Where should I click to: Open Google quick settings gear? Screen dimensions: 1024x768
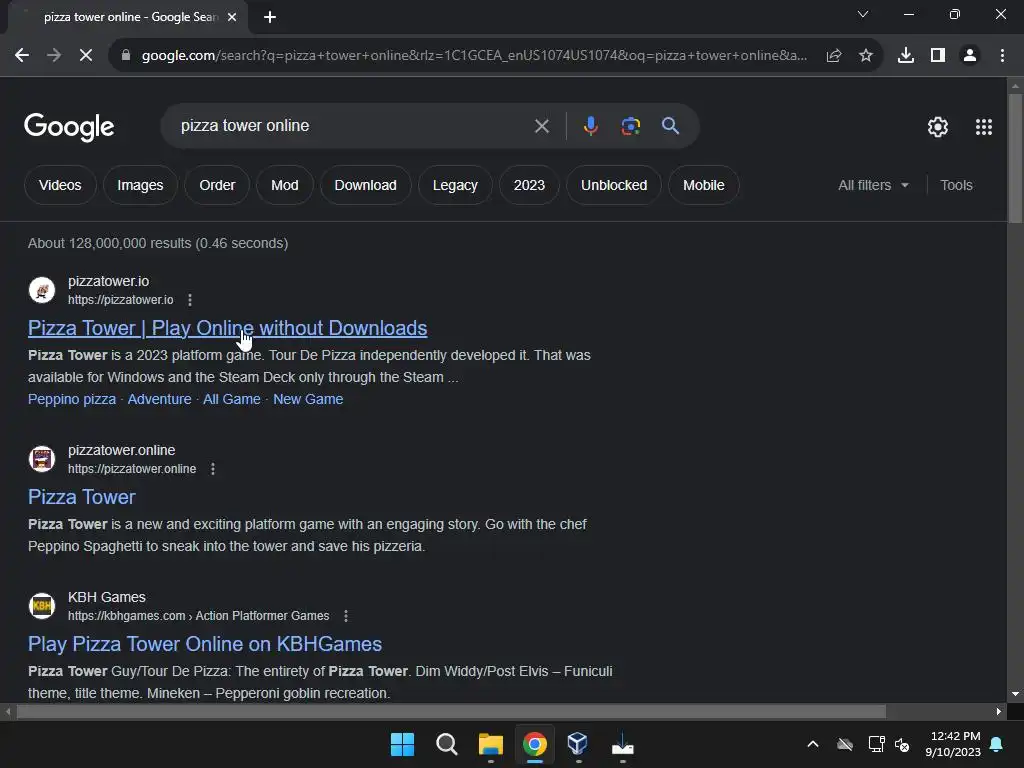(x=938, y=127)
